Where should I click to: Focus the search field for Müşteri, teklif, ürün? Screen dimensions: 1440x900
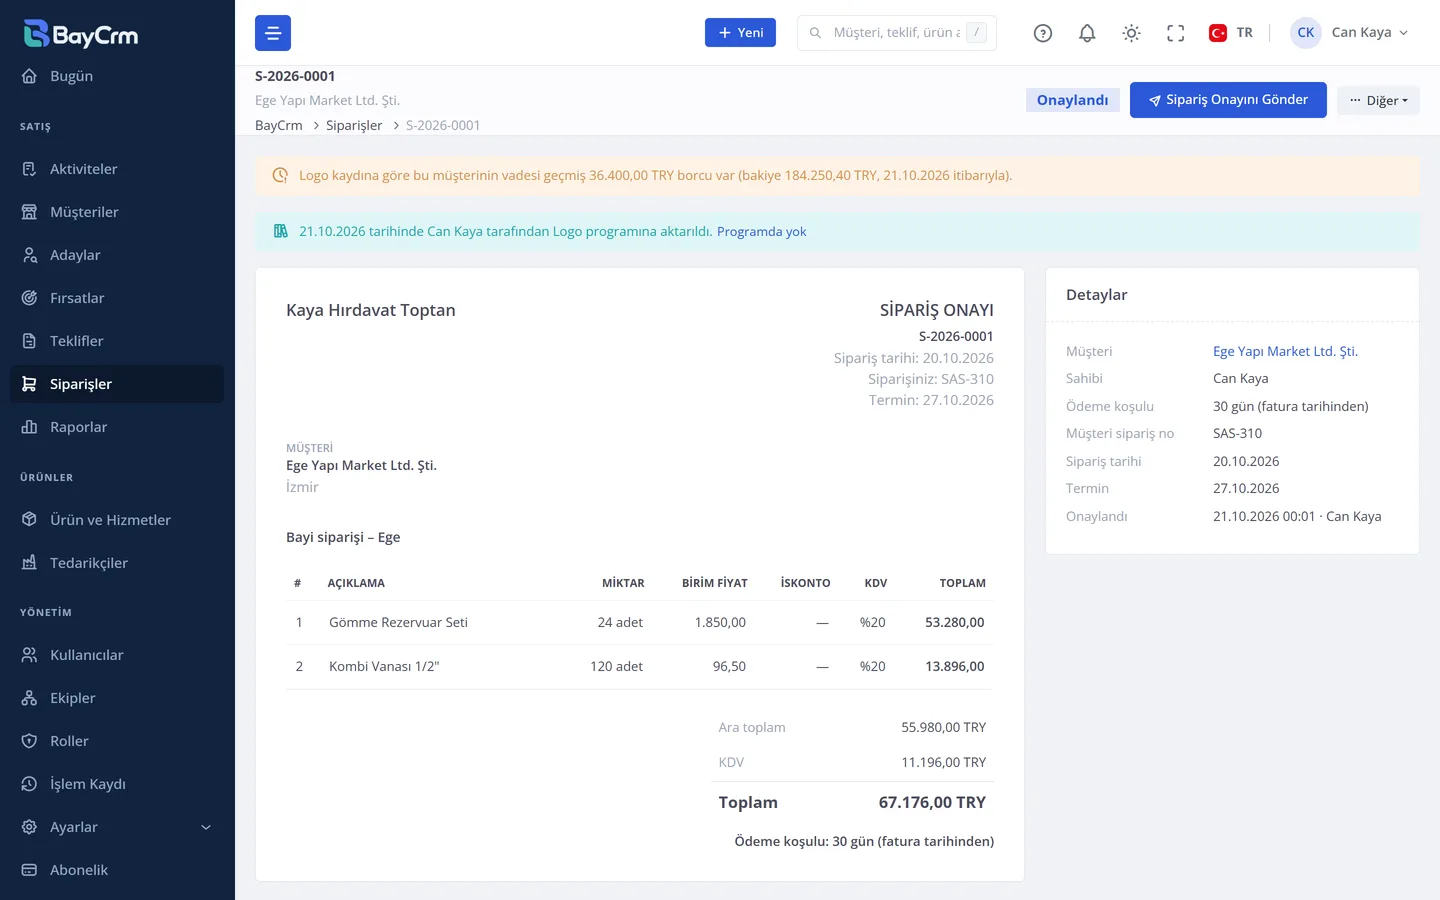[897, 33]
